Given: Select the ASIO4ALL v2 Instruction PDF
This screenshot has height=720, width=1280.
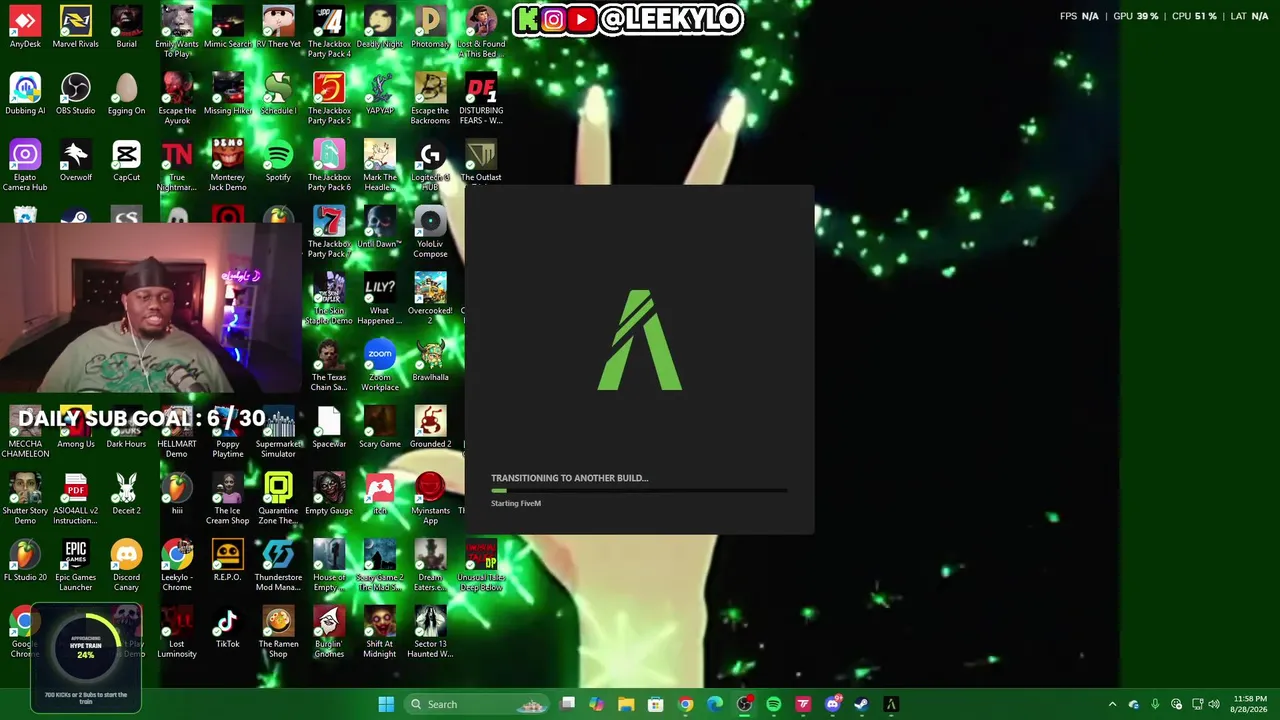Looking at the screenshot, I should point(76,498).
